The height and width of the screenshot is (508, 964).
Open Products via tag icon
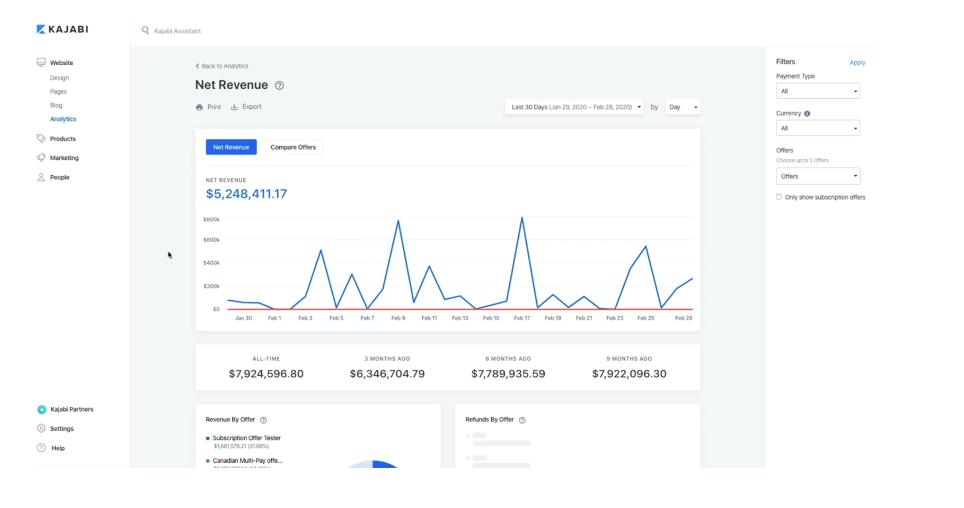41,138
